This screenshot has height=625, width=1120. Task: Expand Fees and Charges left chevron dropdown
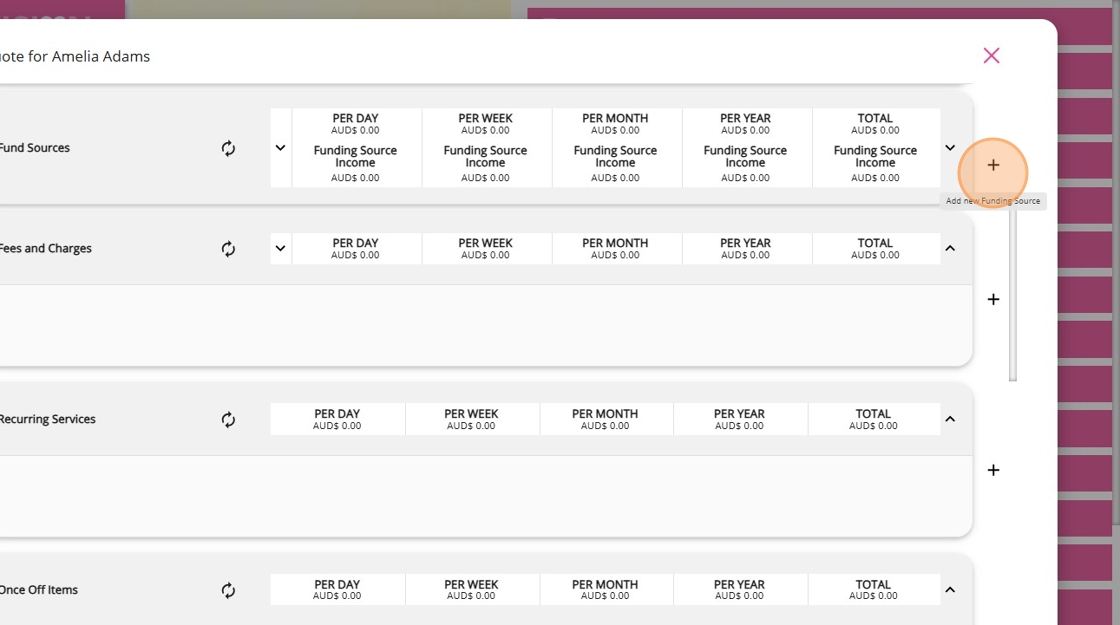[281, 249]
